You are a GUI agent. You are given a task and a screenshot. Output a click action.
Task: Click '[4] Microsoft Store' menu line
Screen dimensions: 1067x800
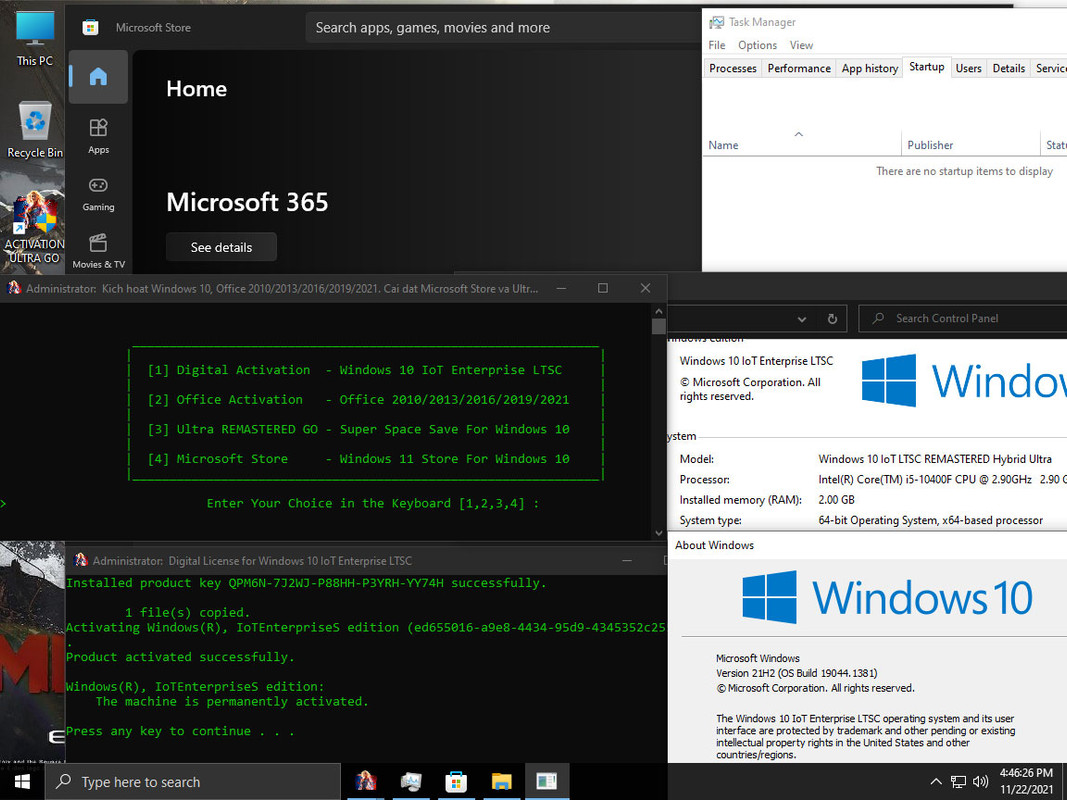tap(358, 459)
